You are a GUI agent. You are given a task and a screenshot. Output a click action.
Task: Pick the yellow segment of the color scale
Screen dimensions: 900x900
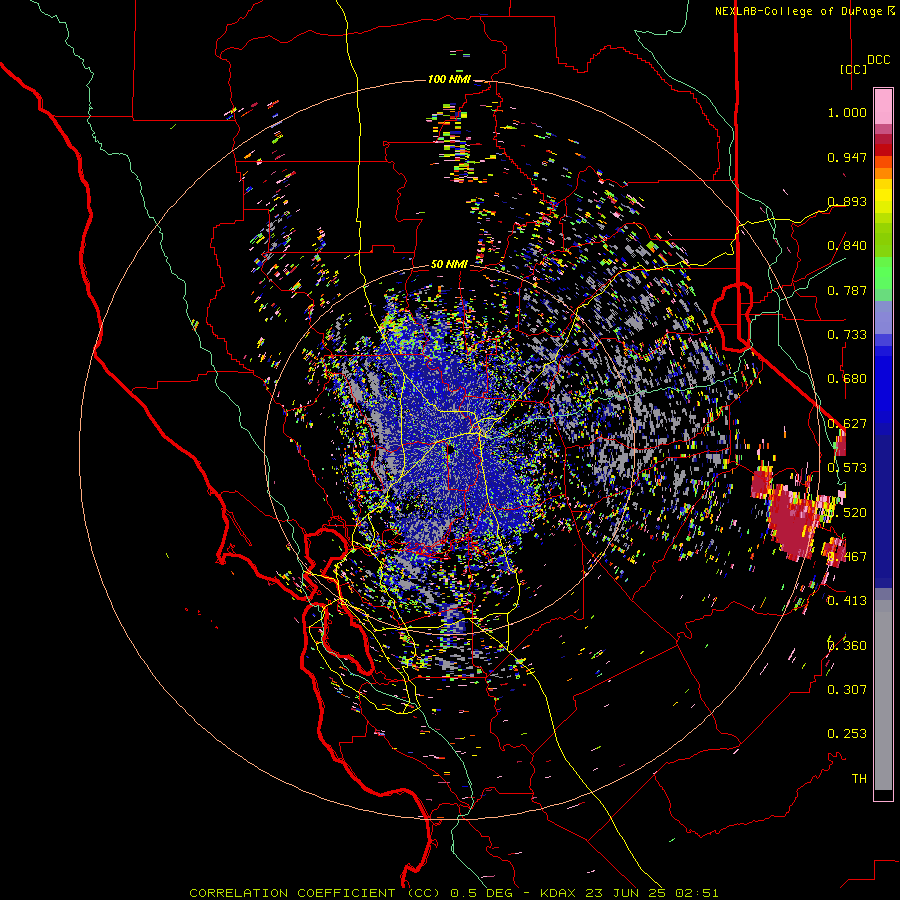[883, 196]
